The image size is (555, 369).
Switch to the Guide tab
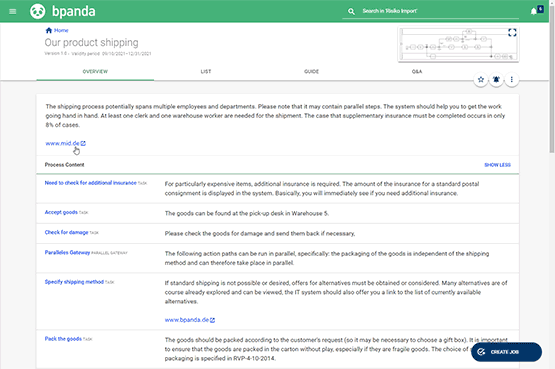point(311,71)
